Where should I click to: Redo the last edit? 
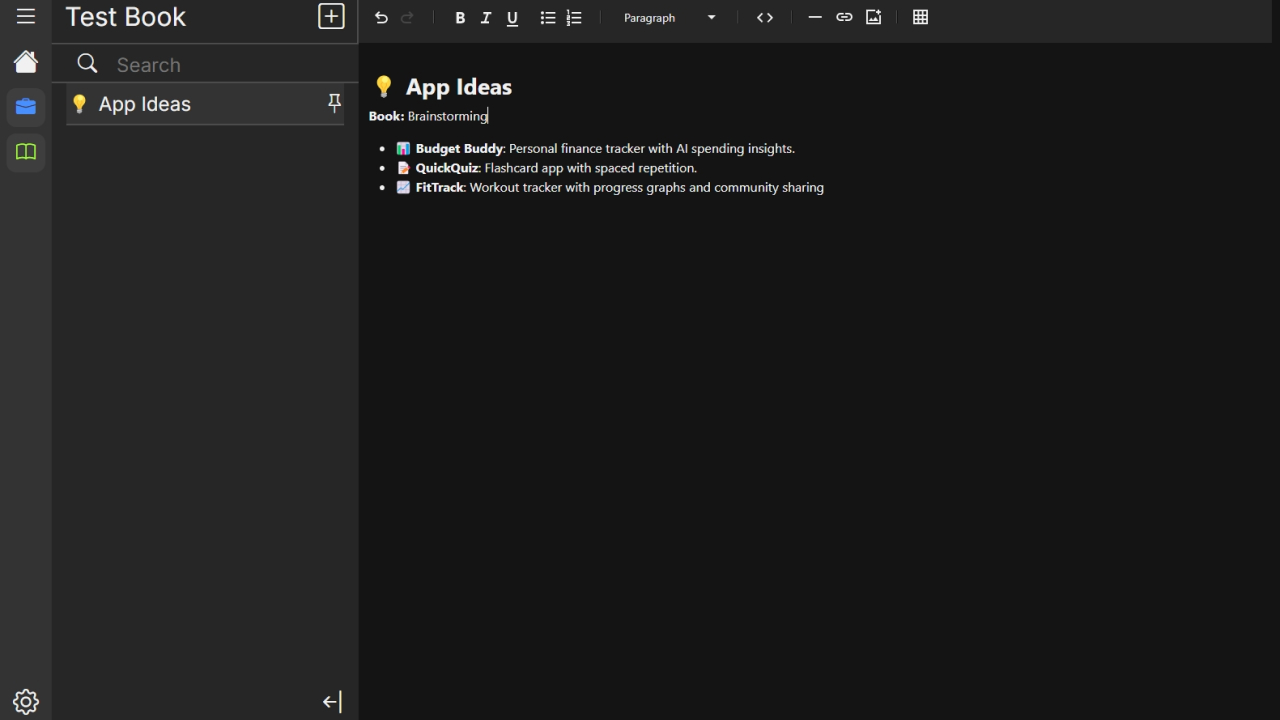point(407,17)
